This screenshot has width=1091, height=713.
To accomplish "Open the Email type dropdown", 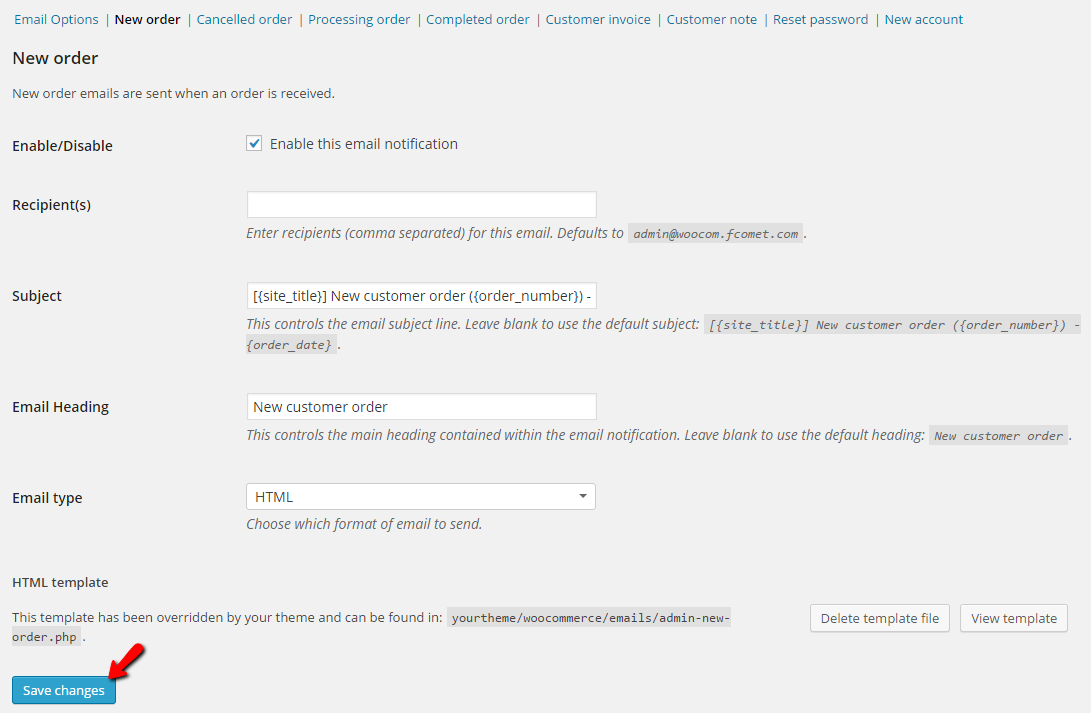I will pos(420,496).
